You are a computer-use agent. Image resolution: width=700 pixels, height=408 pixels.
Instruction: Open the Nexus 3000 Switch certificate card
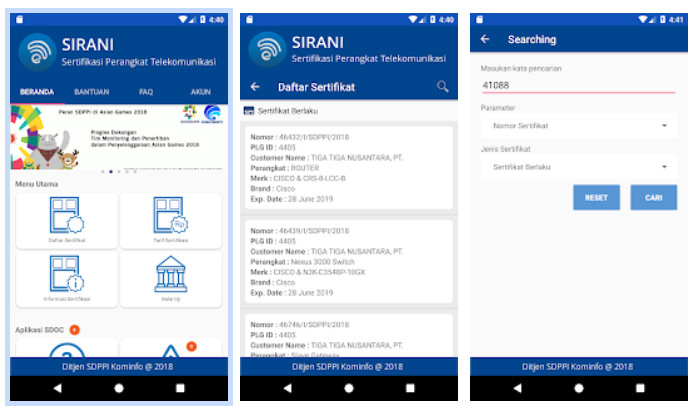tap(347, 262)
